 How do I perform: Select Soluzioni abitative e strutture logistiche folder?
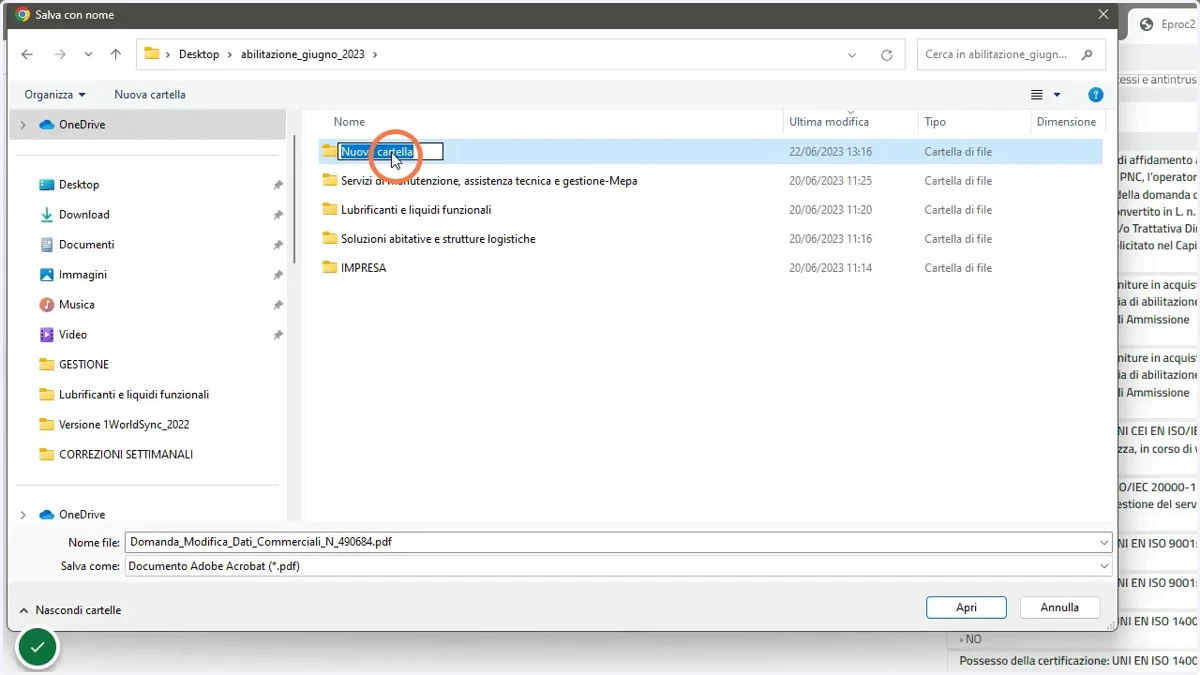coord(438,239)
